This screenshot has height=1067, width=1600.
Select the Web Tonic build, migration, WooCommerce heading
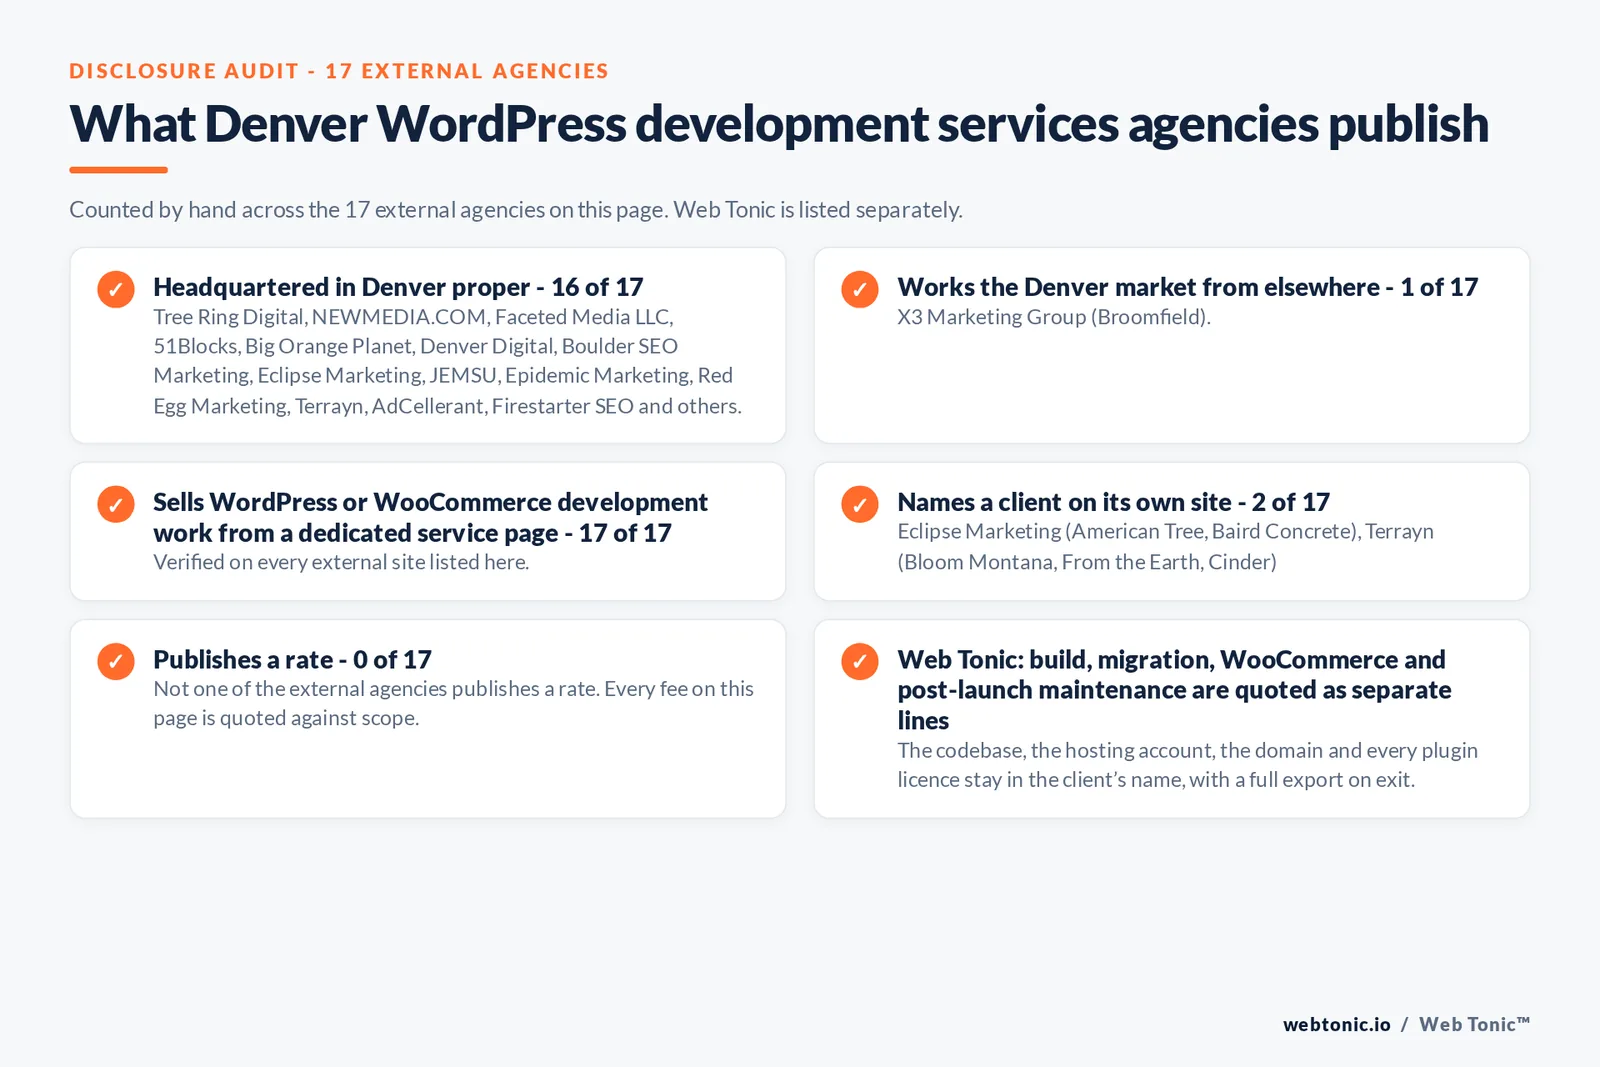click(x=1174, y=690)
